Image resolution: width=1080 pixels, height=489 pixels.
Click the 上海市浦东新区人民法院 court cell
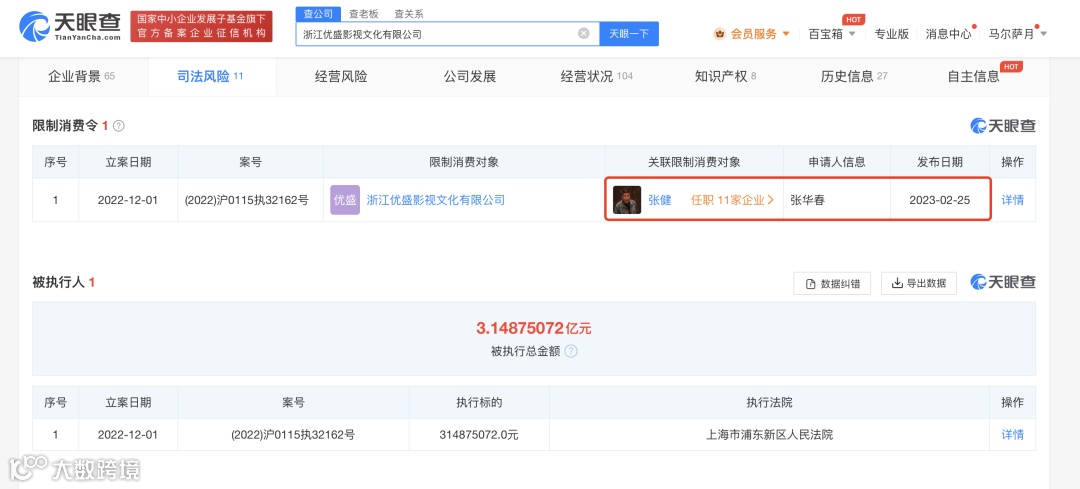point(770,435)
